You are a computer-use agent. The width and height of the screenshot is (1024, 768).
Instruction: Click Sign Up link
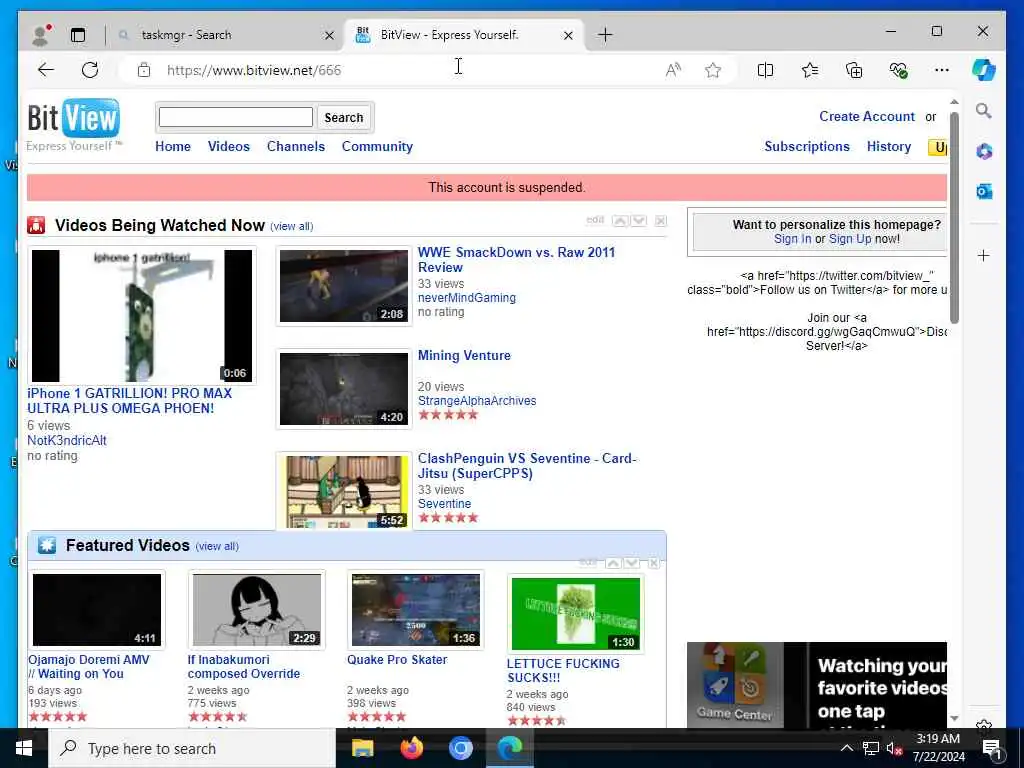850,239
